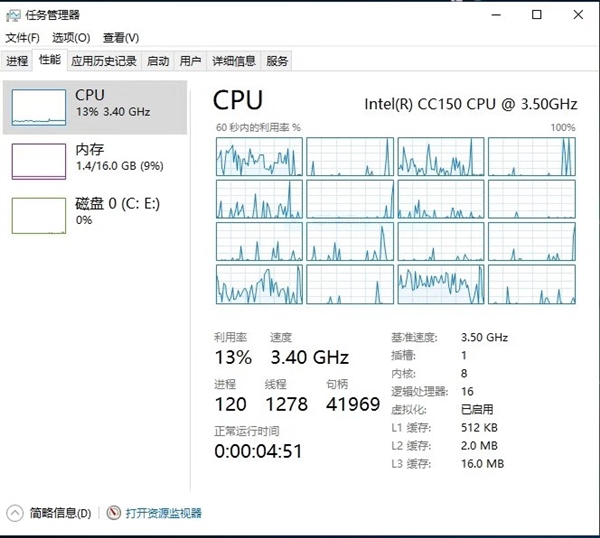This screenshot has width=600, height=538.
Task: Maximize the Task Manager window
Action: tap(537, 15)
